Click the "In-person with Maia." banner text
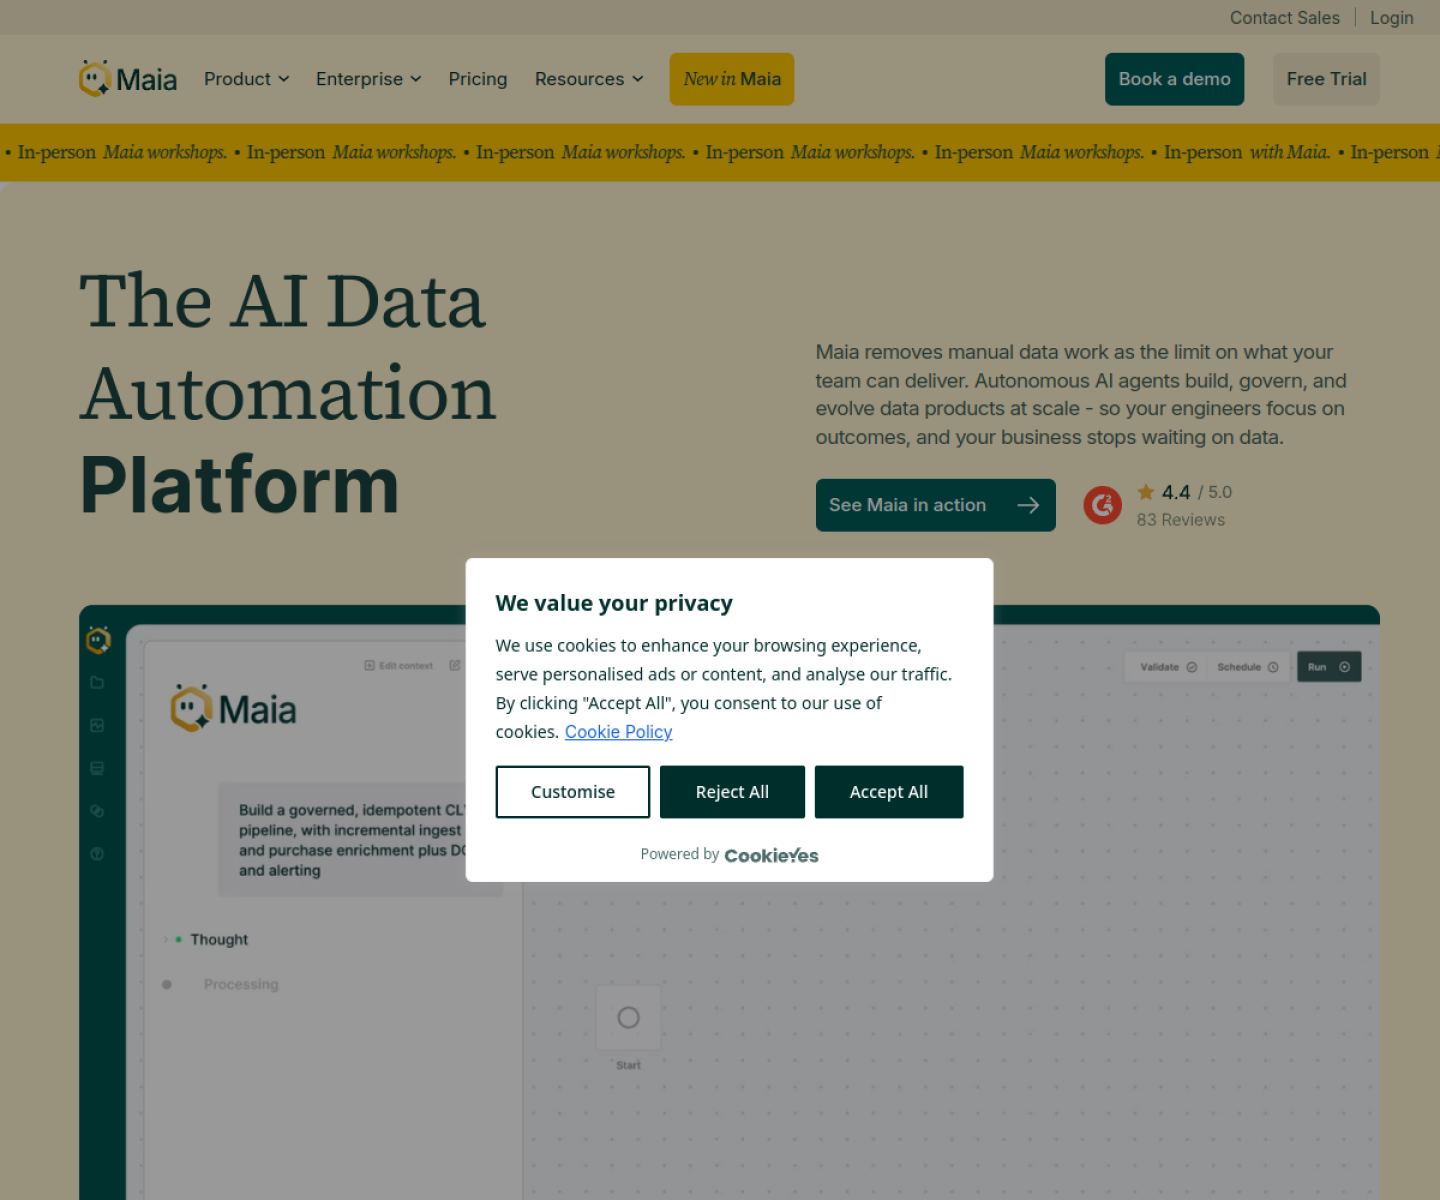The image size is (1440, 1200). [x=1247, y=152]
